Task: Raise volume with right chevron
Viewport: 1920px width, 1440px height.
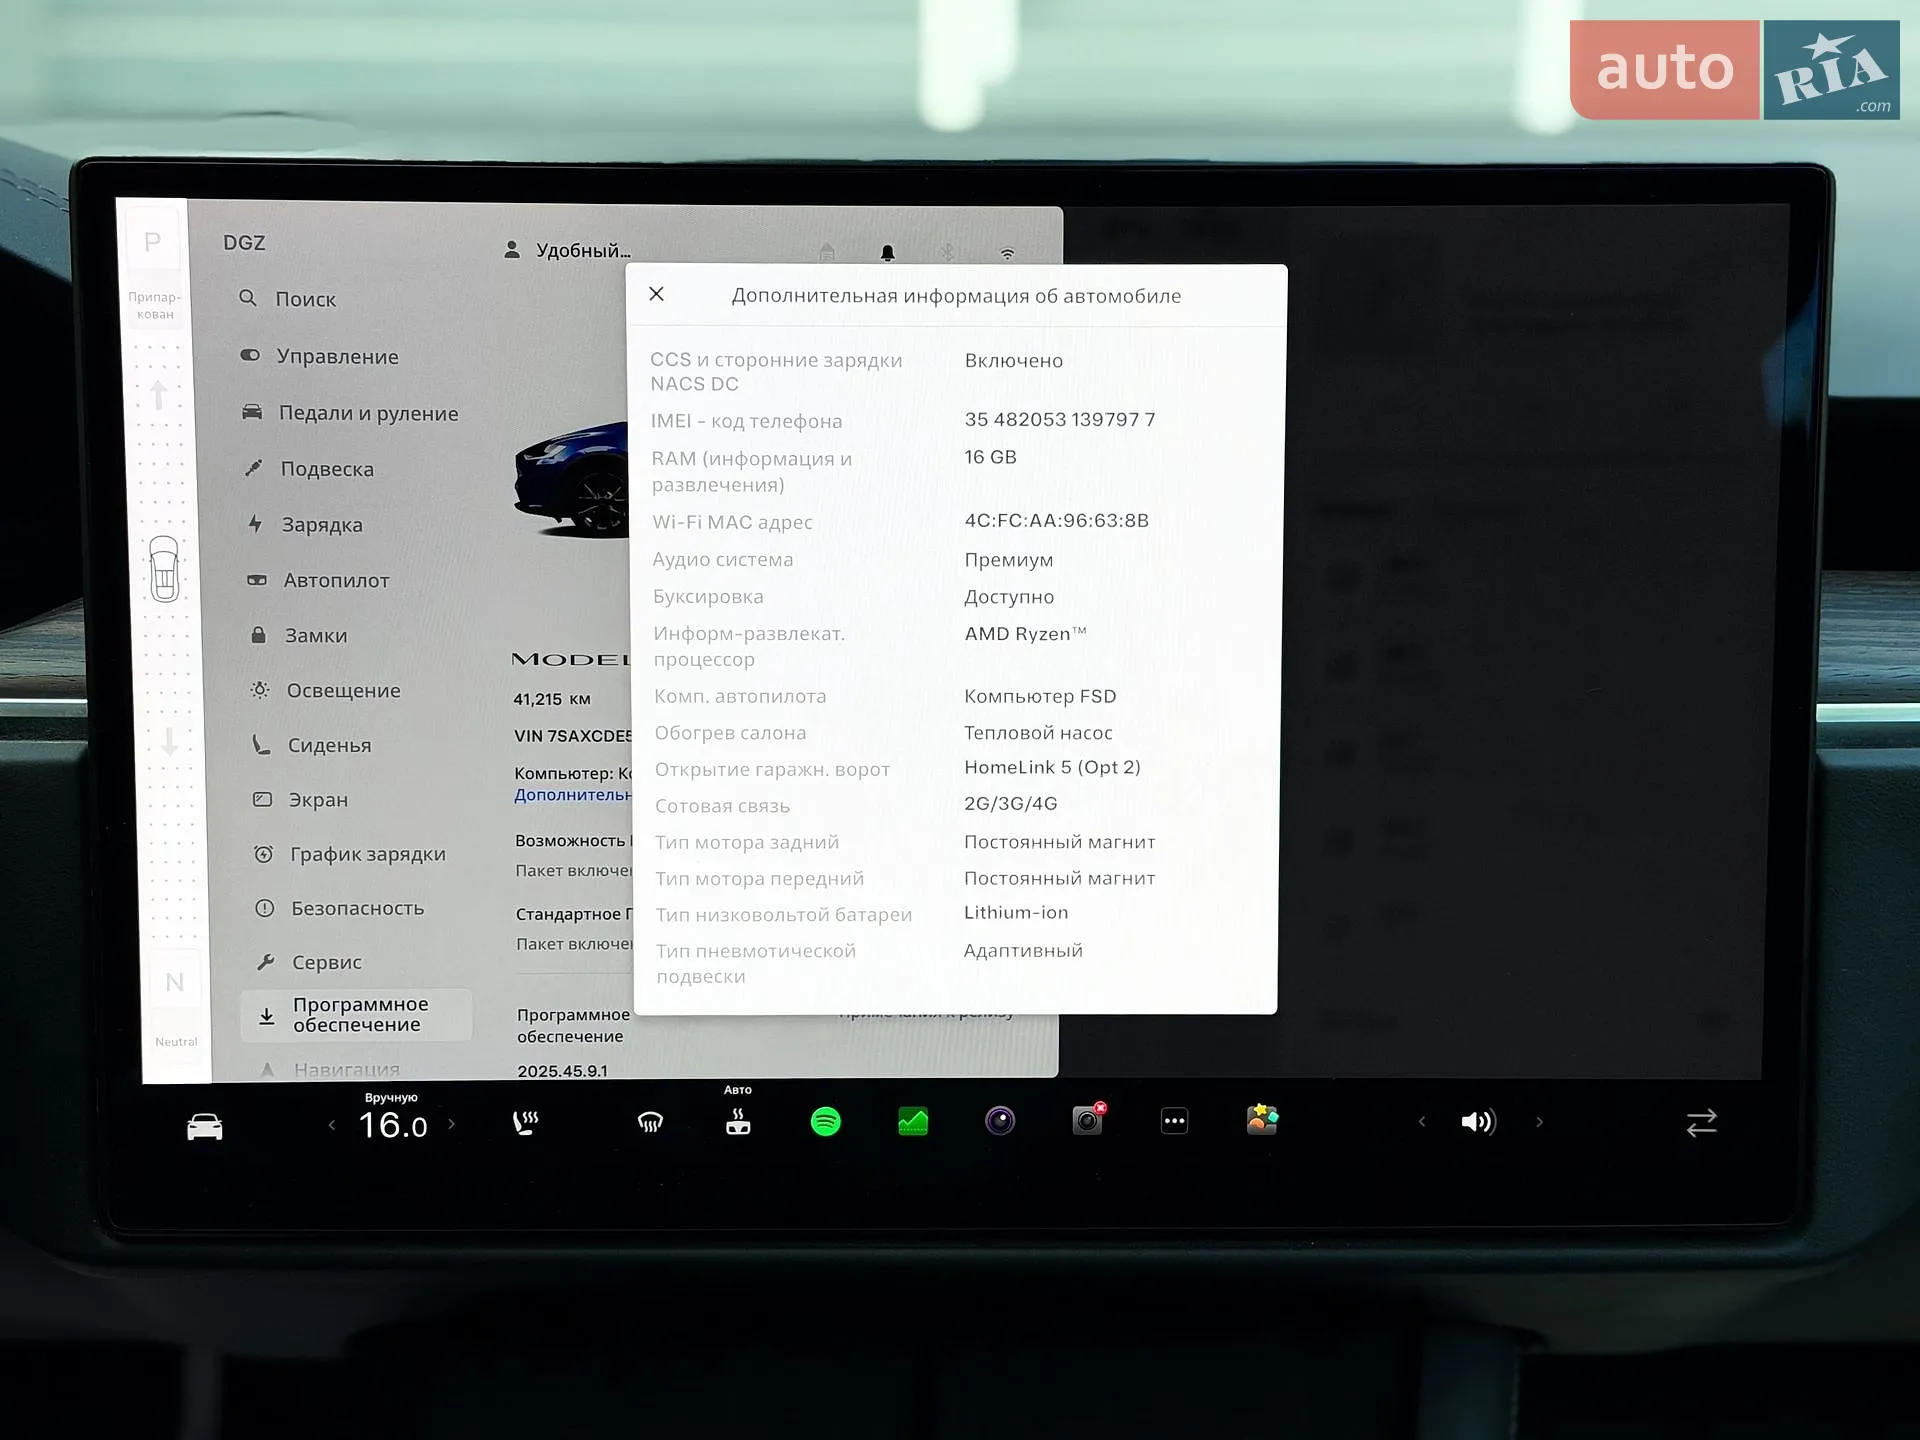Action: (x=1539, y=1122)
